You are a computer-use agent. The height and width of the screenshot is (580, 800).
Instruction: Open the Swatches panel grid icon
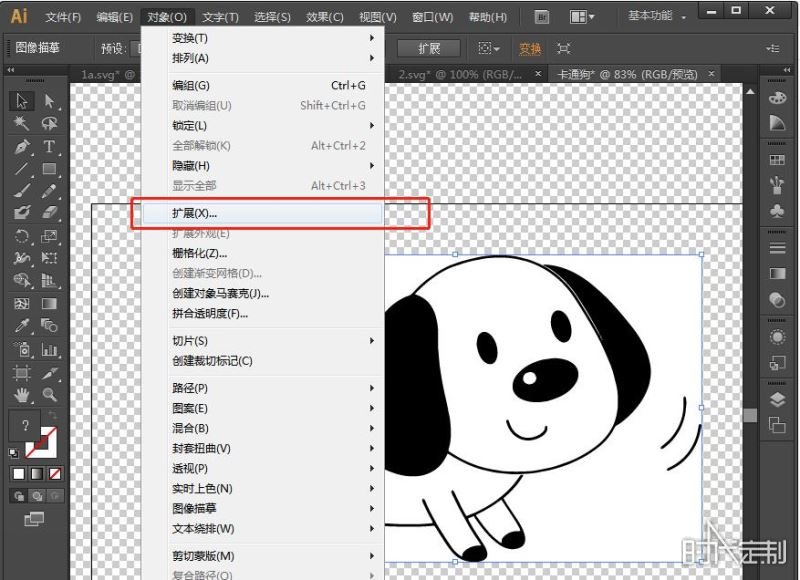[777, 160]
